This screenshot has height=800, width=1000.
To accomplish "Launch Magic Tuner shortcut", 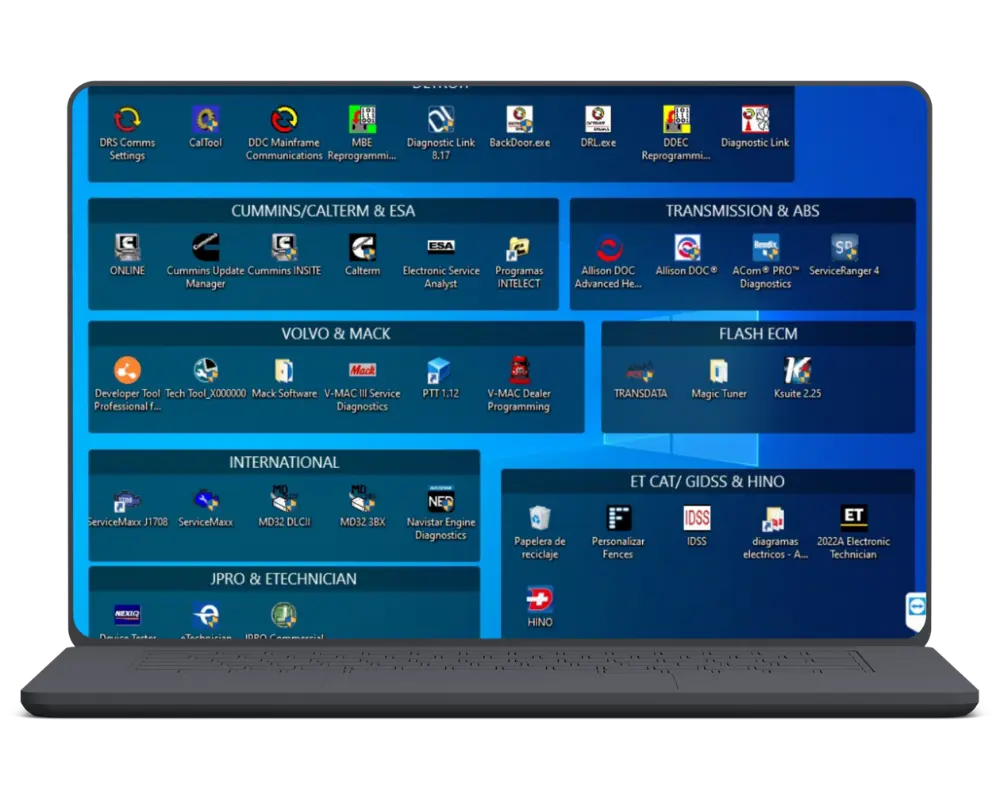I will point(719,371).
